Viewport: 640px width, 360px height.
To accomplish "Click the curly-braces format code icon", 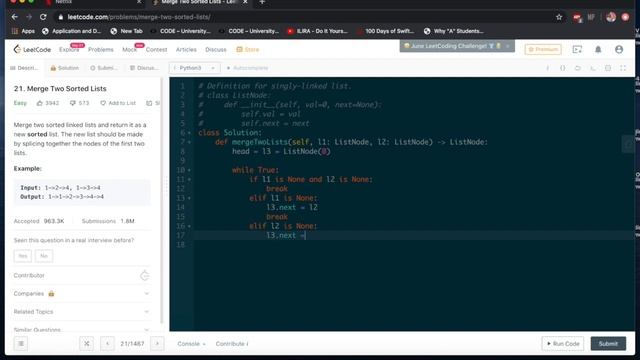I will (562, 68).
